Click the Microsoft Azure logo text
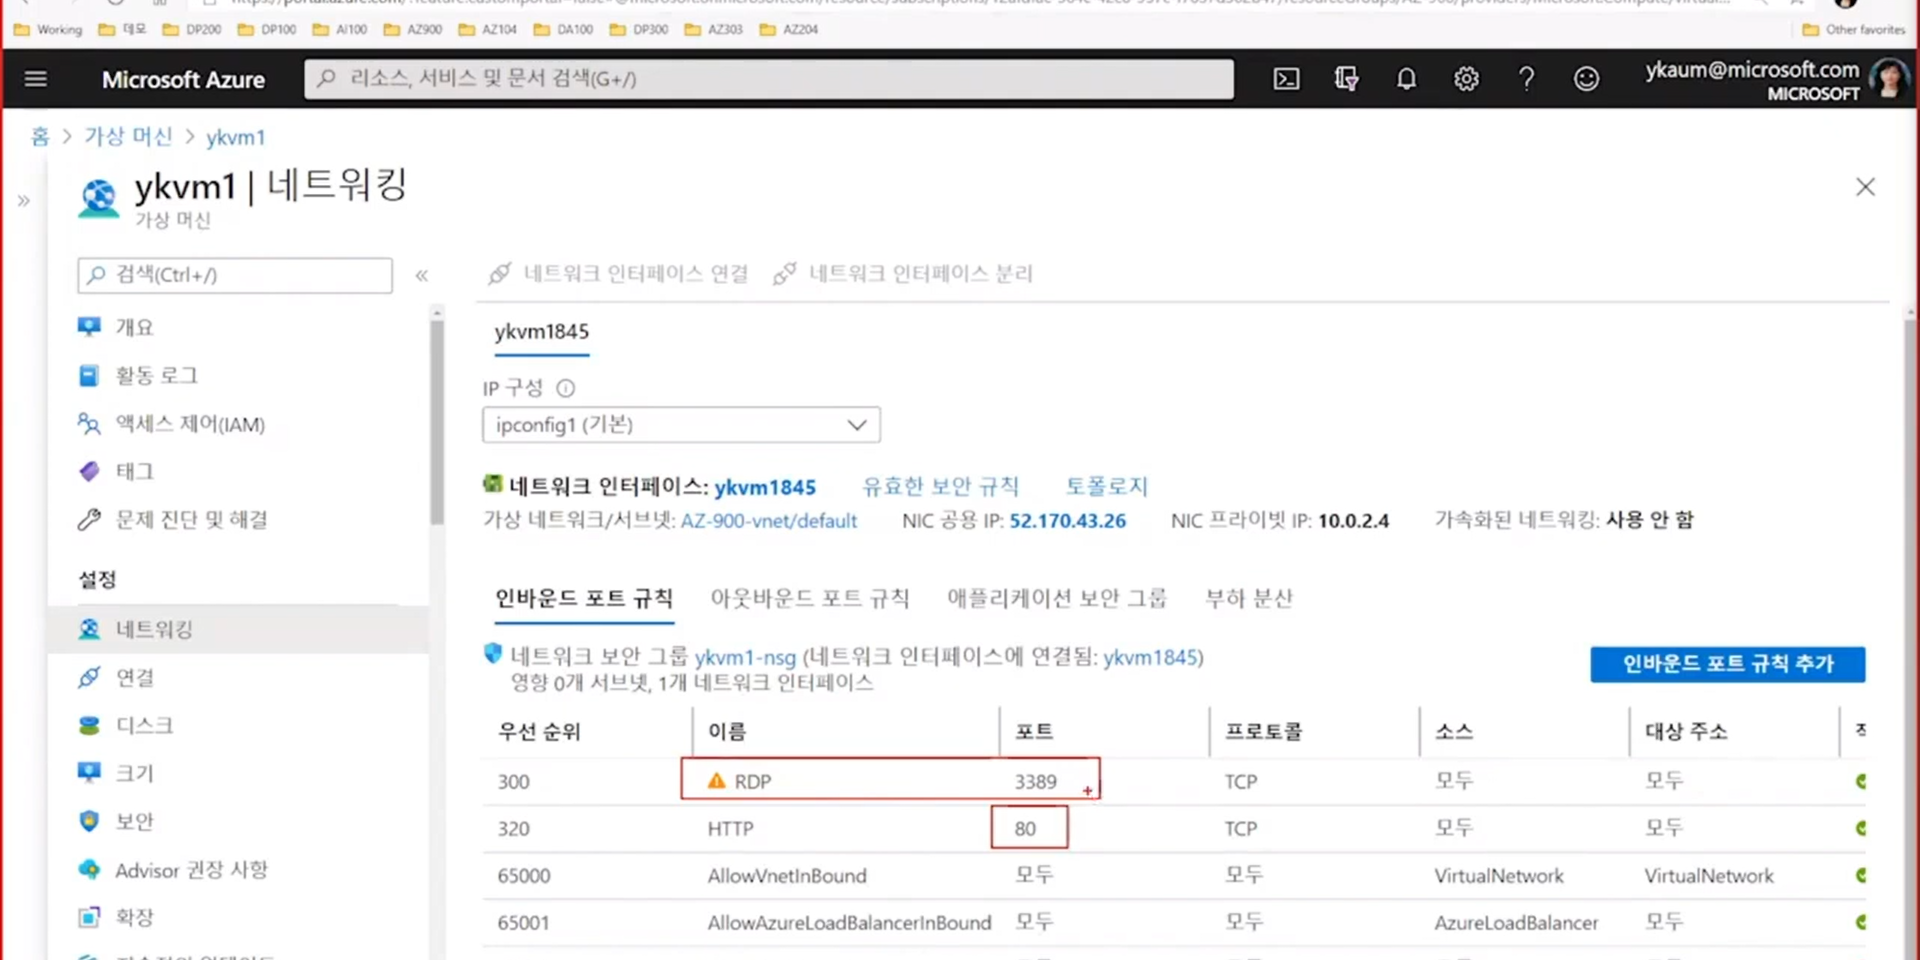This screenshot has width=1920, height=960. [x=183, y=79]
